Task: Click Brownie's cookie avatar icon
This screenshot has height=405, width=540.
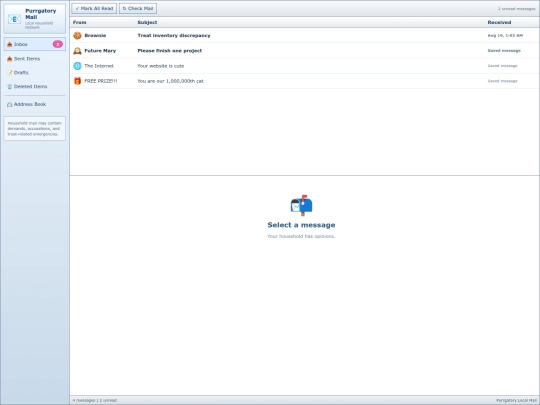Action: tap(77, 35)
